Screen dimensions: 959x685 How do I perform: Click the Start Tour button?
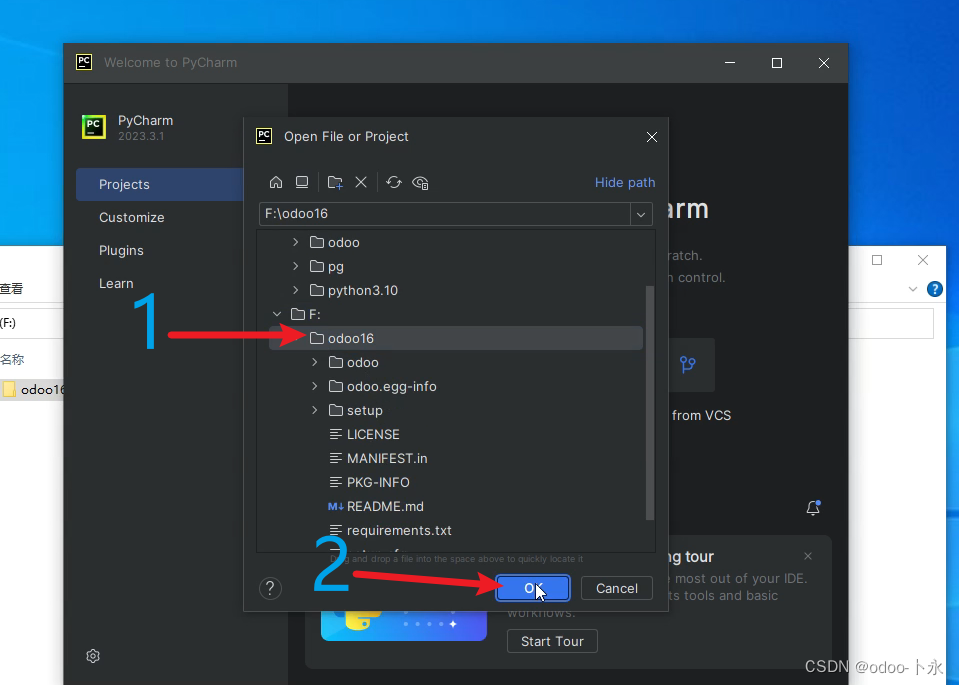point(552,641)
